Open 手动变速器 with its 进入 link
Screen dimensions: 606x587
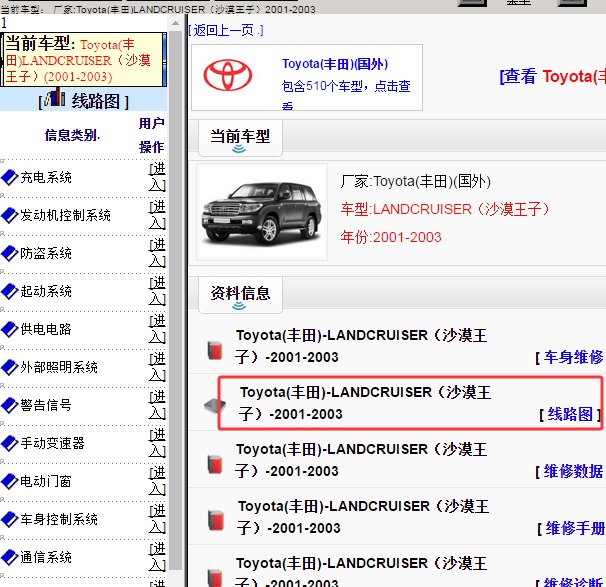pyautogui.click(x=157, y=443)
